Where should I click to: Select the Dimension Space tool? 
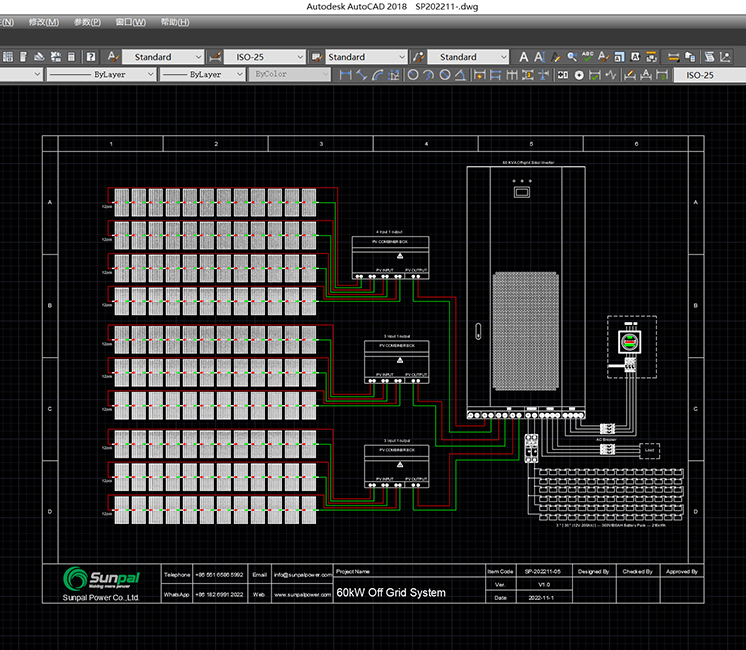coord(528,75)
